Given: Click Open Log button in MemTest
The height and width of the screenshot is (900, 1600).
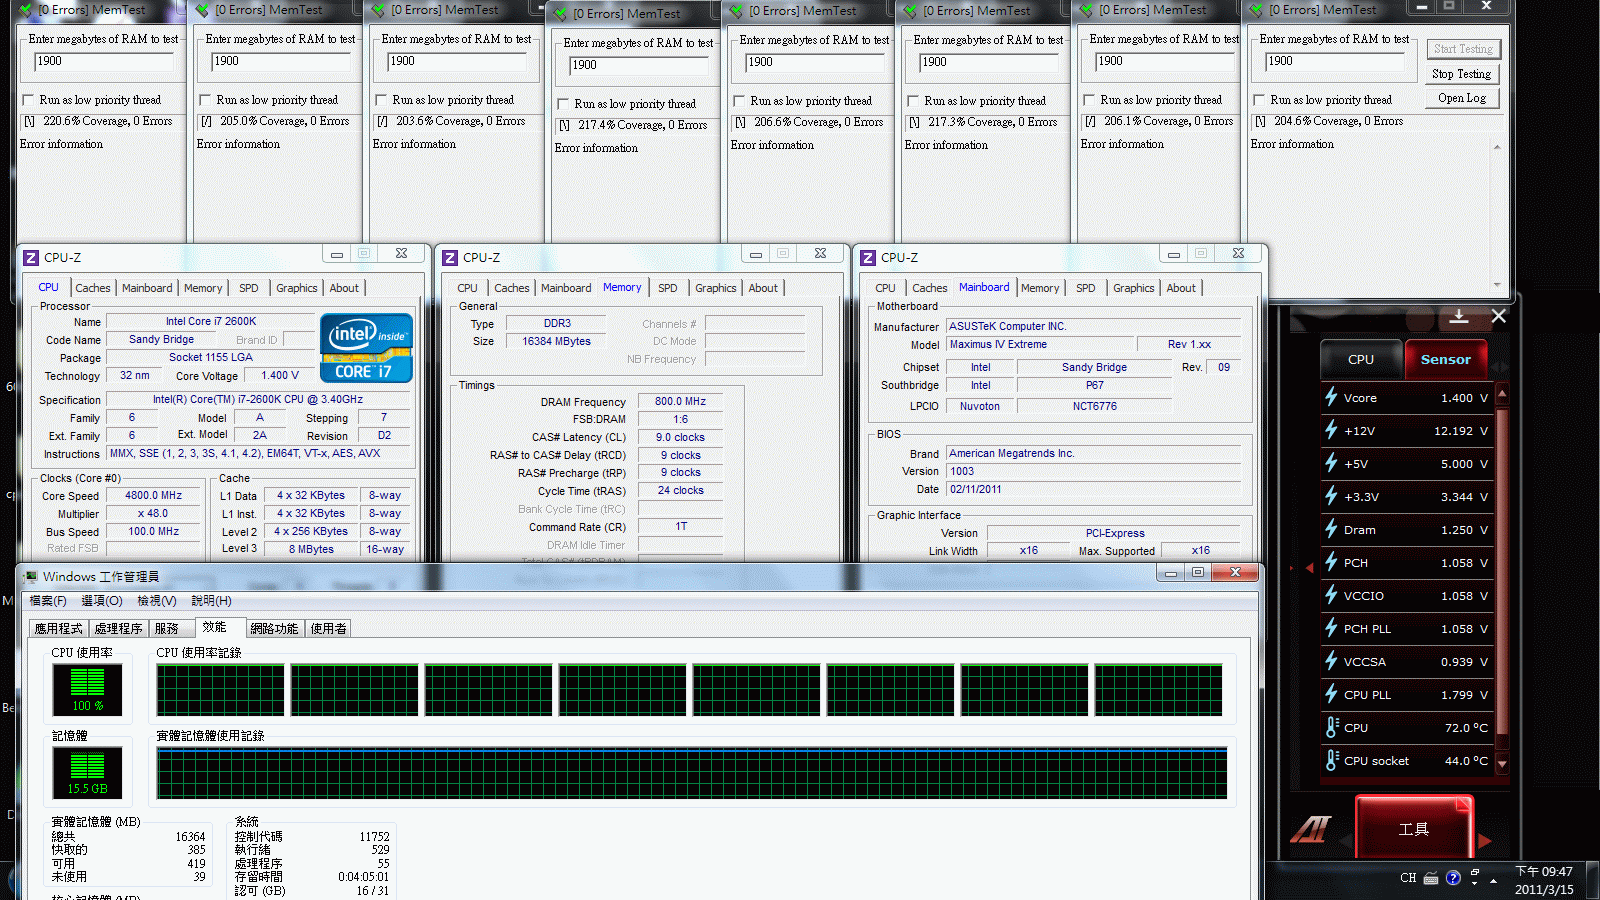Looking at the screenshot, I should click(x=1462, y=98).
